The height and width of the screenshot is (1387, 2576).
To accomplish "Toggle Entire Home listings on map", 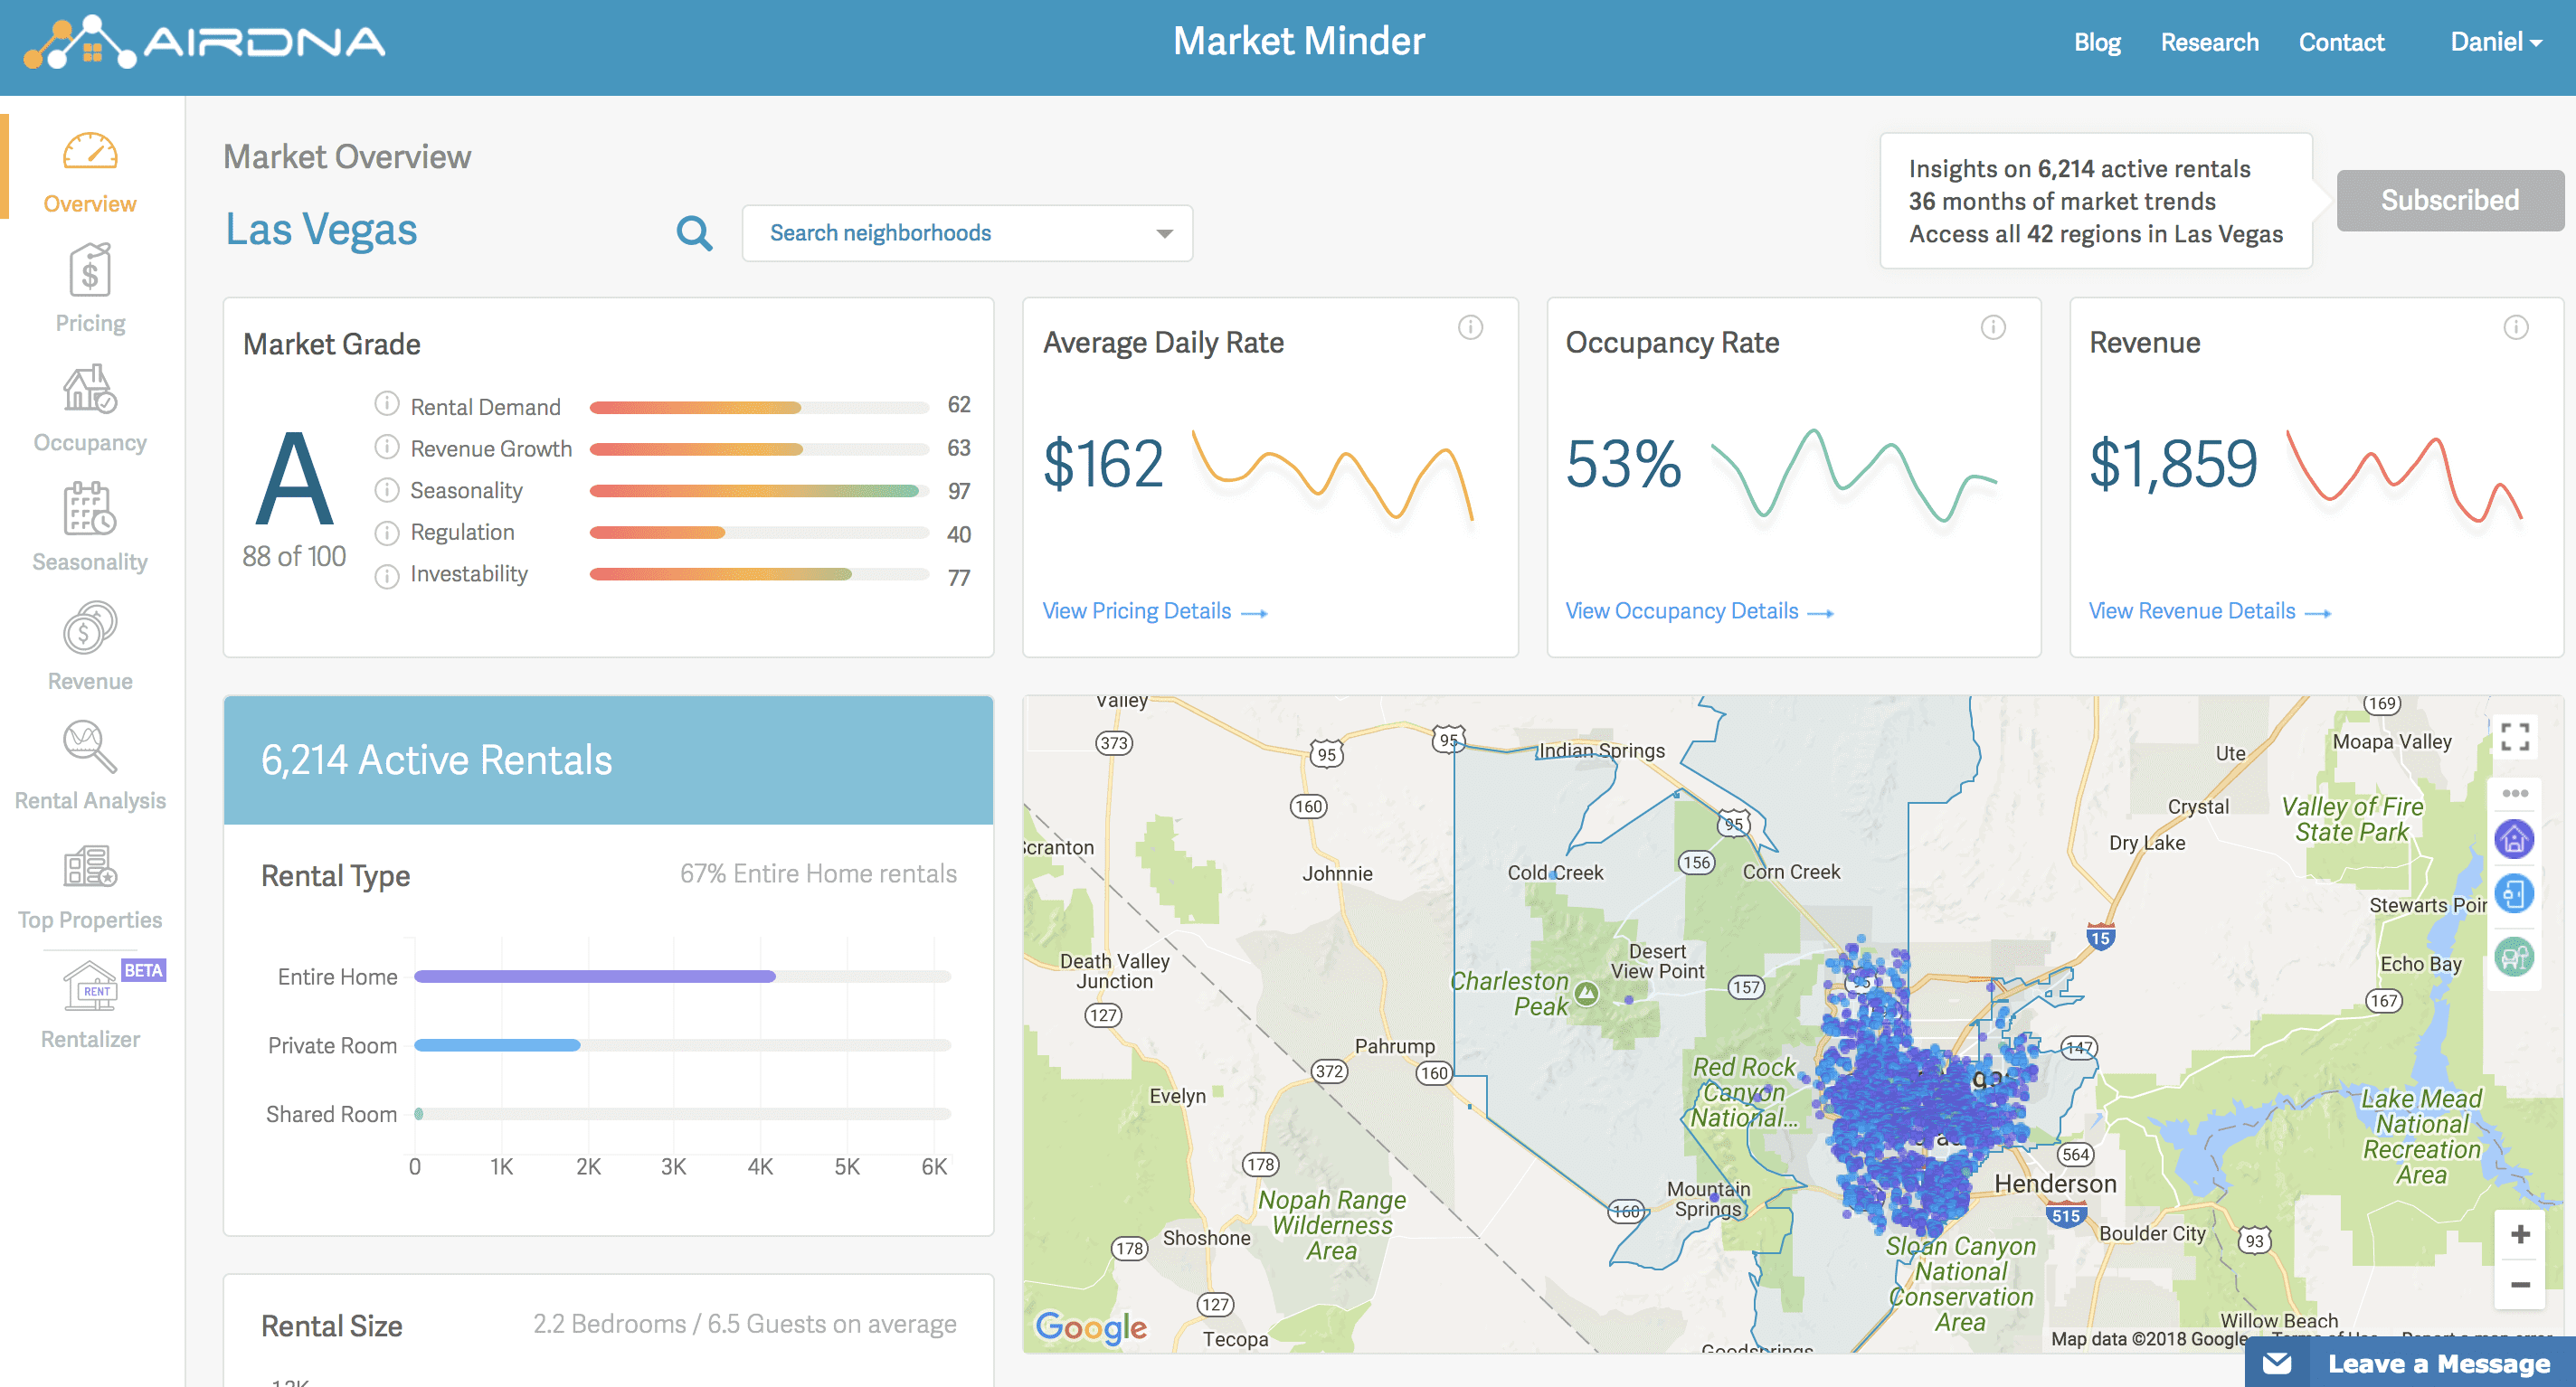I will tap(2514, 839).
